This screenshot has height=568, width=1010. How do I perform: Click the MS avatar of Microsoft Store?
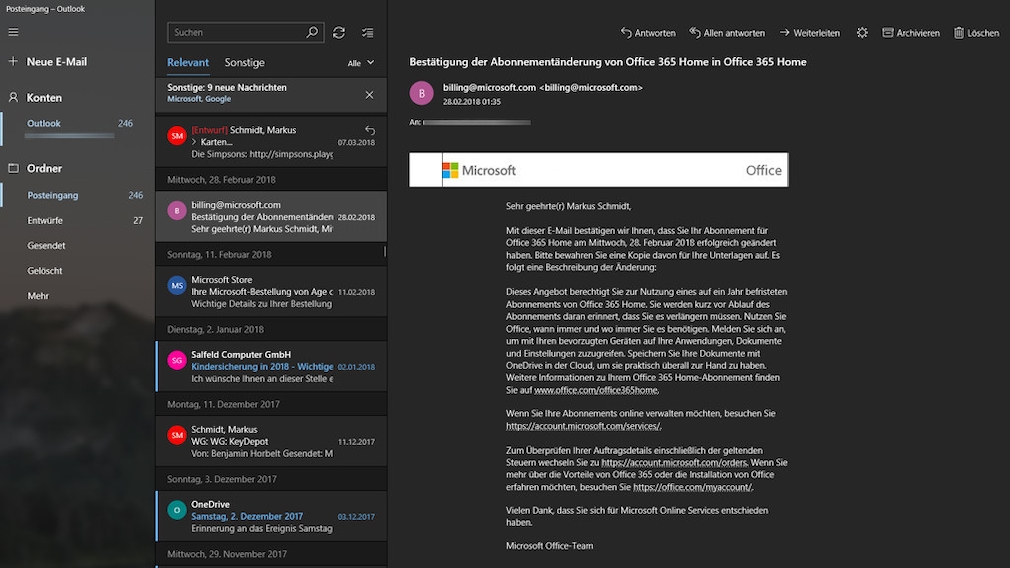click(176, 285)
